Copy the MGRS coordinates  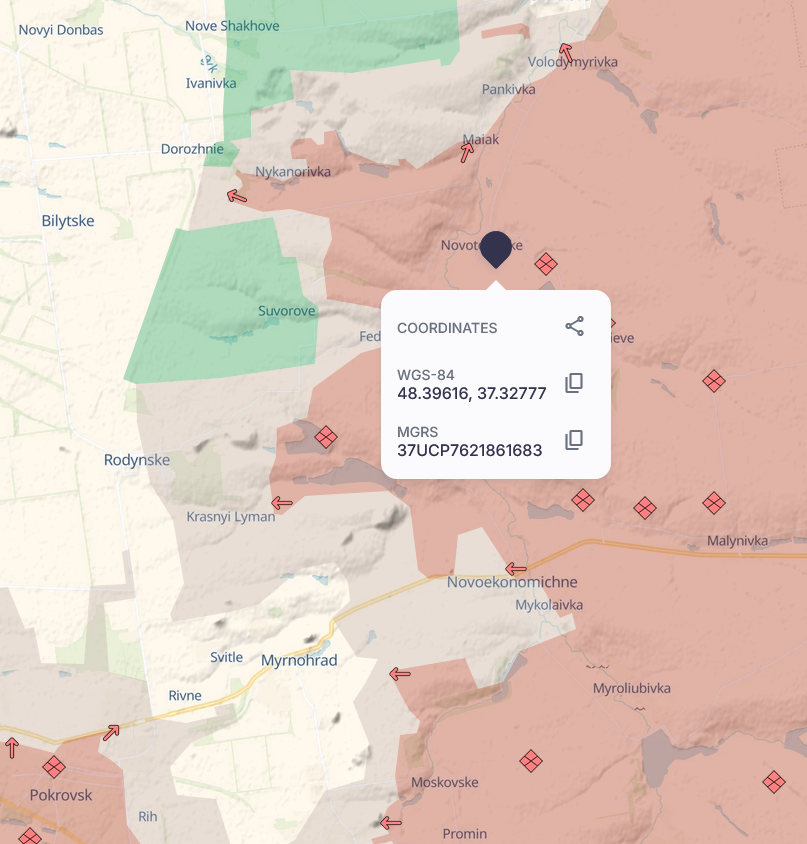[574, 440]
